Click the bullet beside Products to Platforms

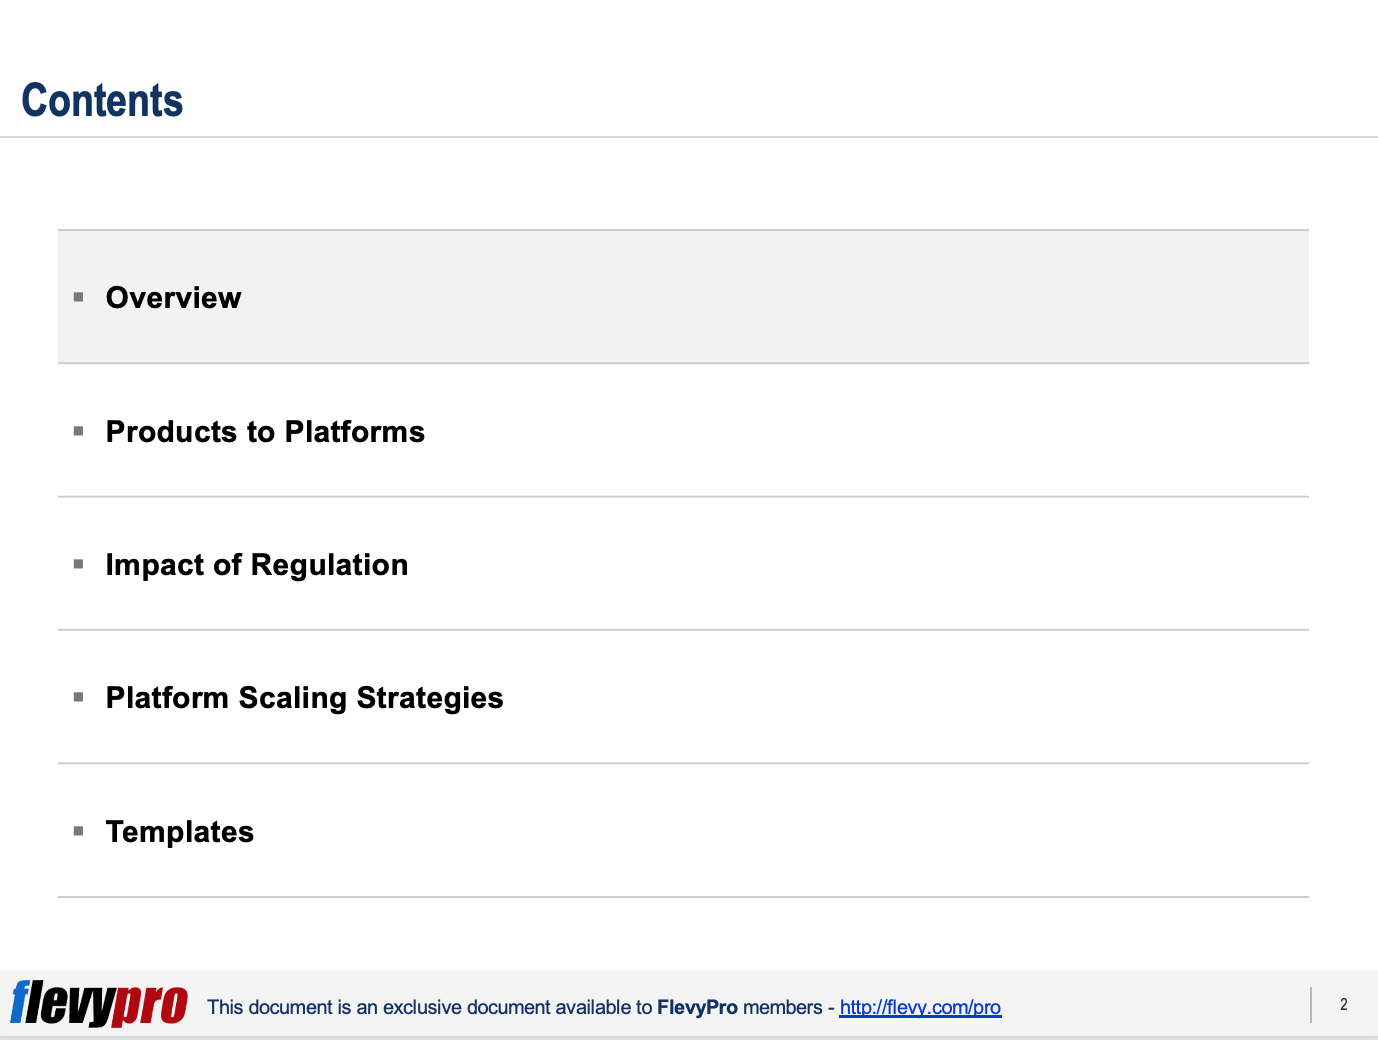coord(78,431)
